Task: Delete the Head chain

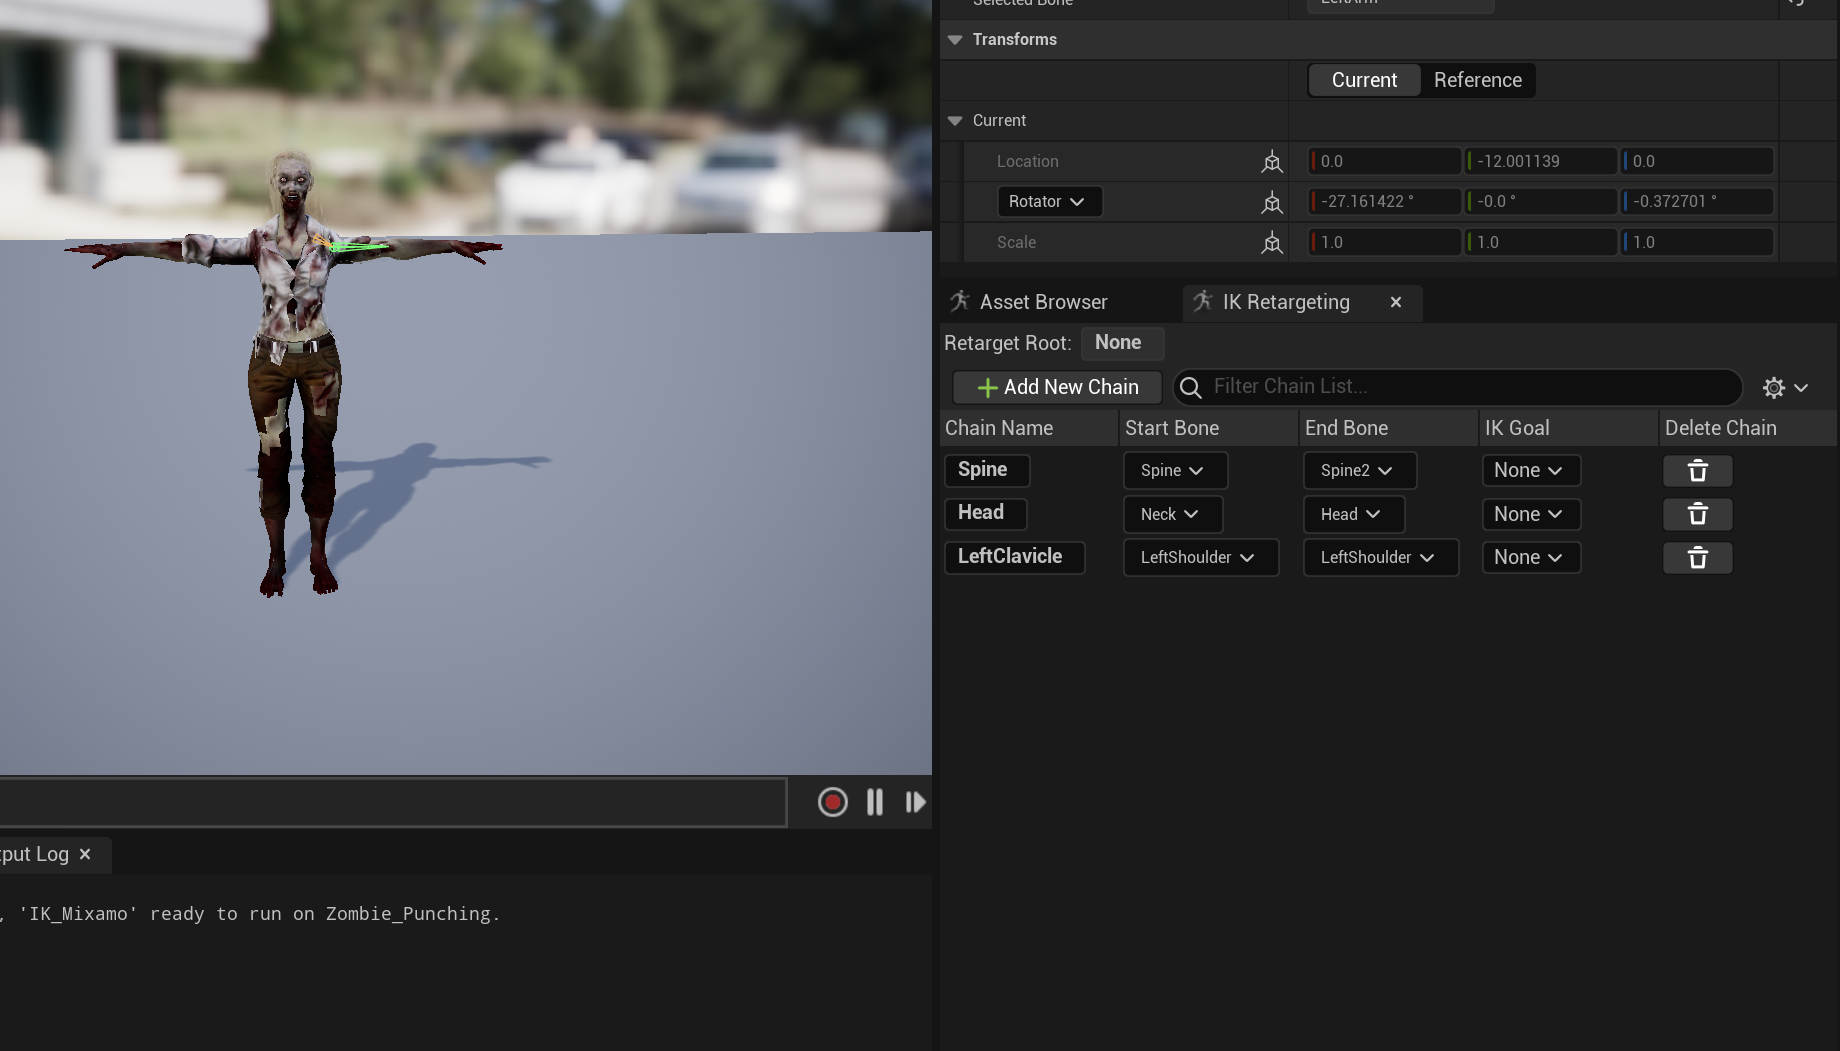Action: click(x=1697, y=514)
